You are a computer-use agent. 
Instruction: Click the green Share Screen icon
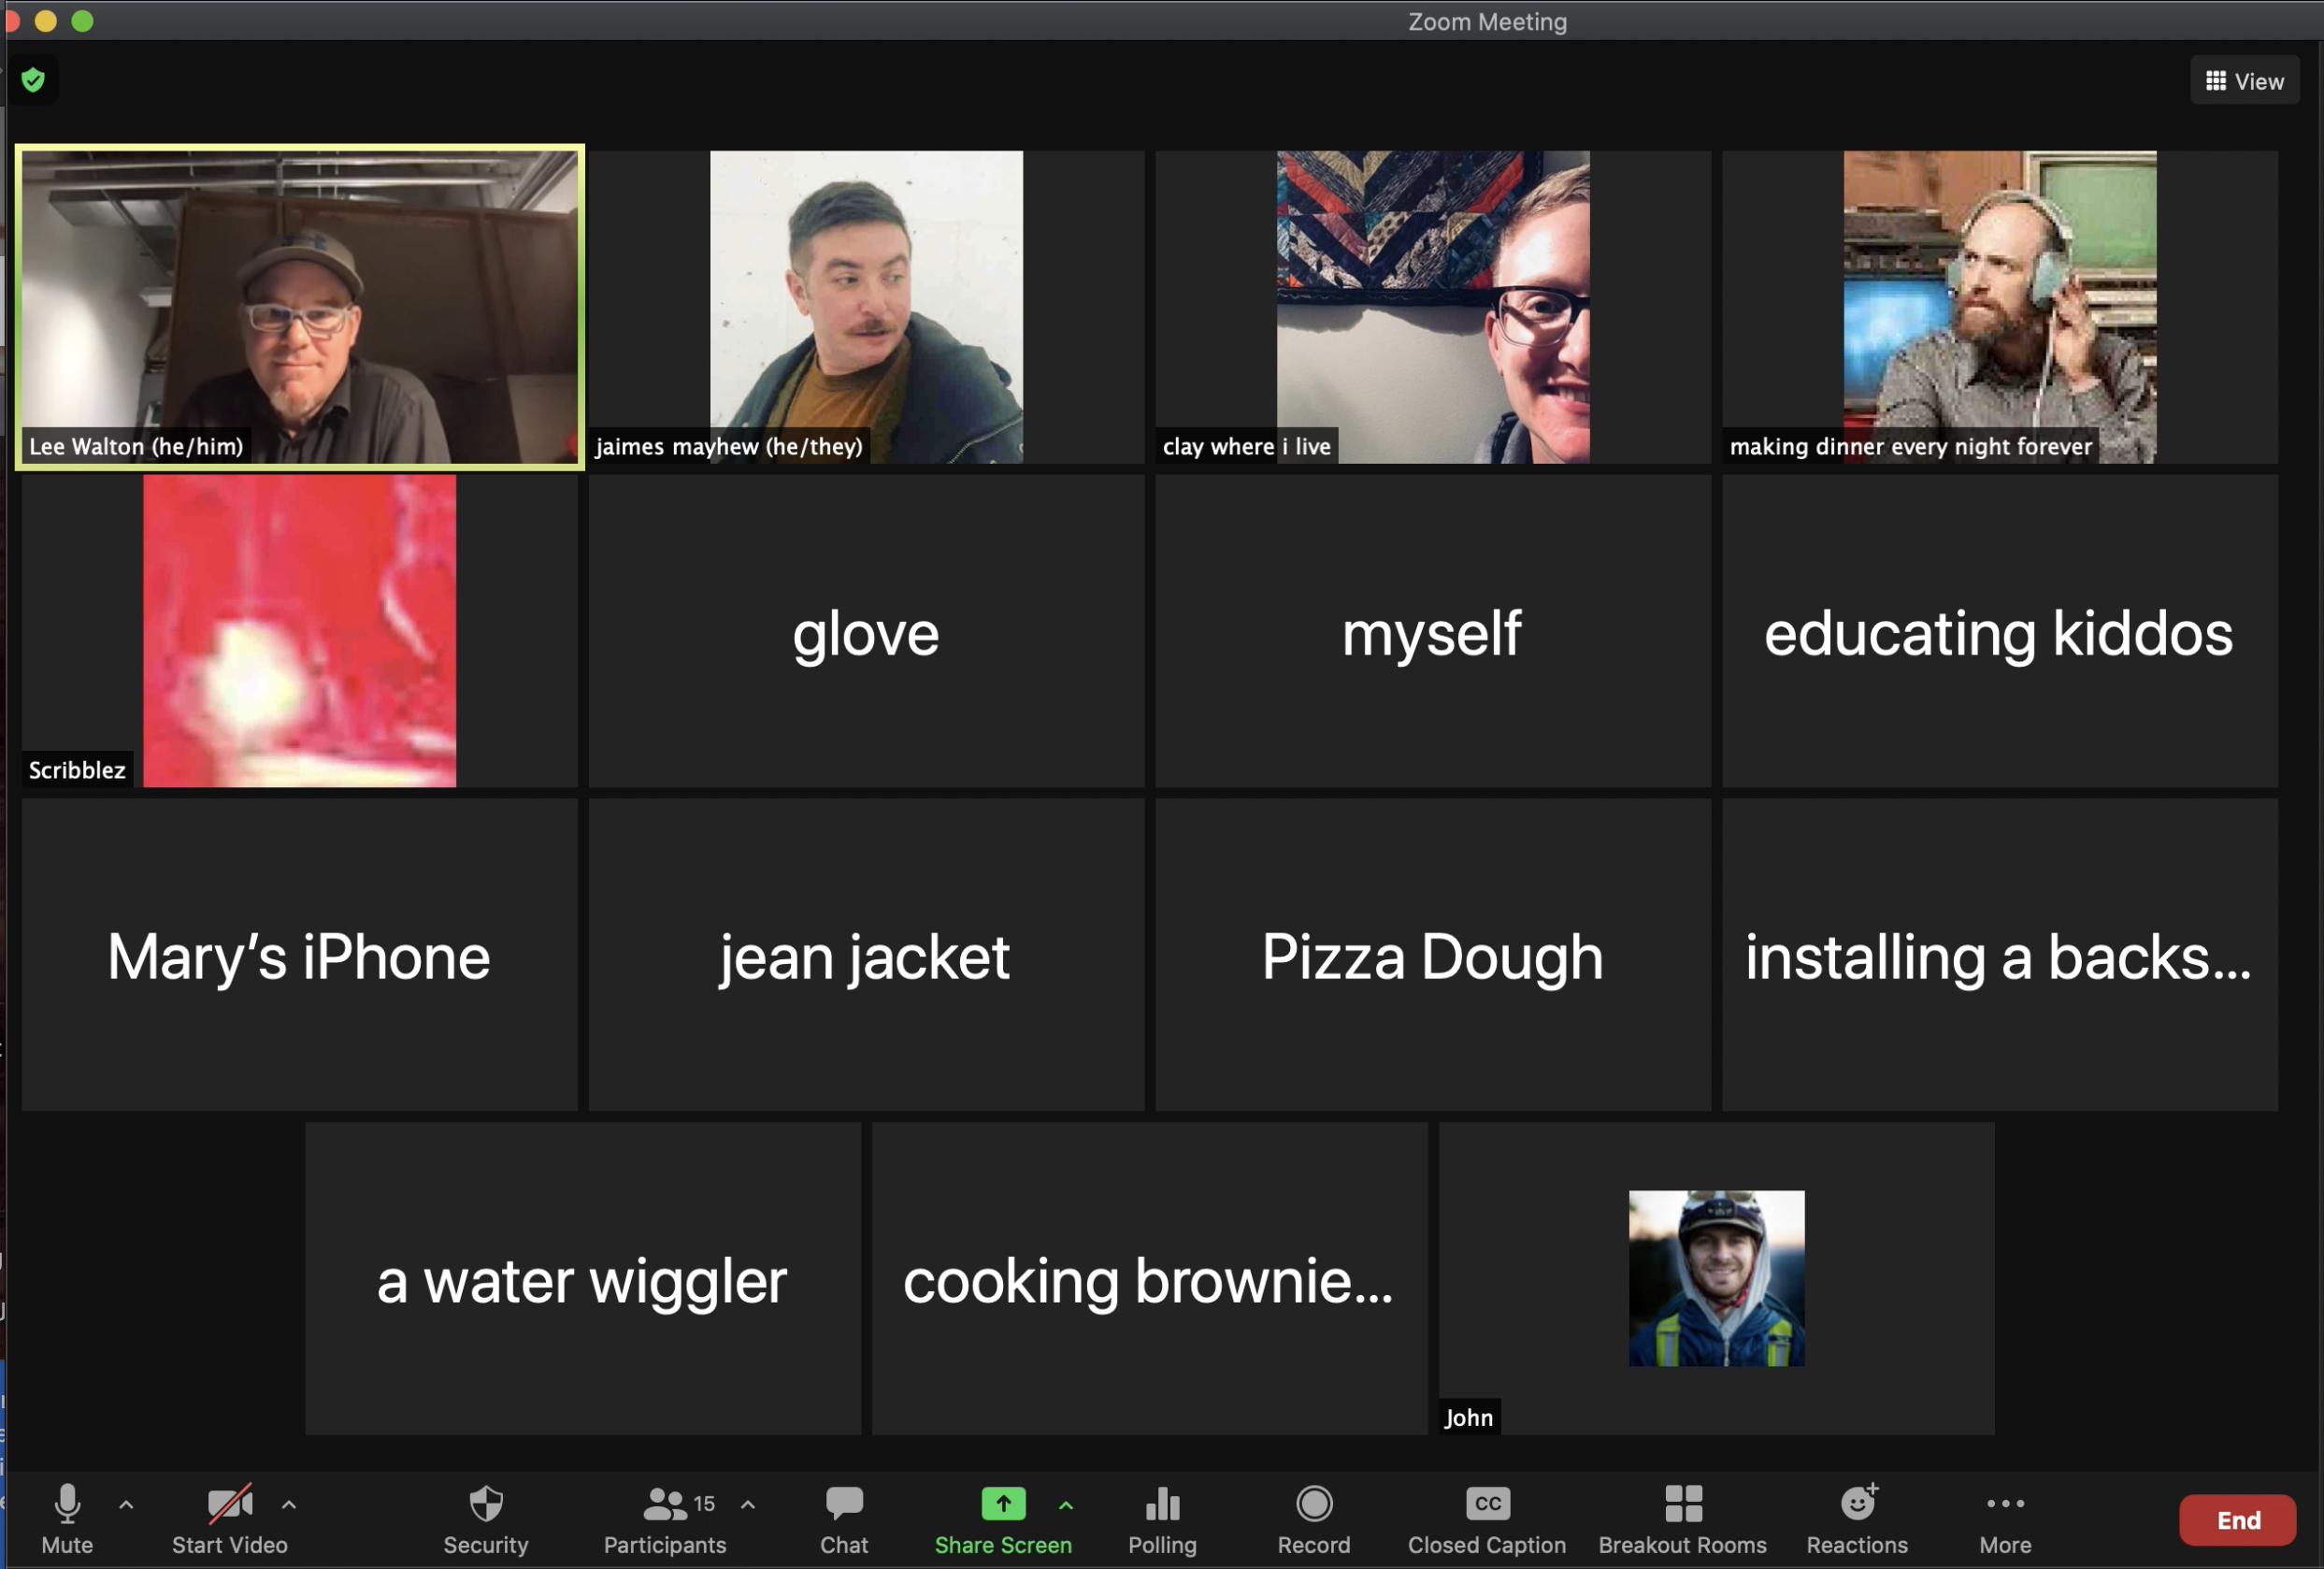coord(1002,1504)
